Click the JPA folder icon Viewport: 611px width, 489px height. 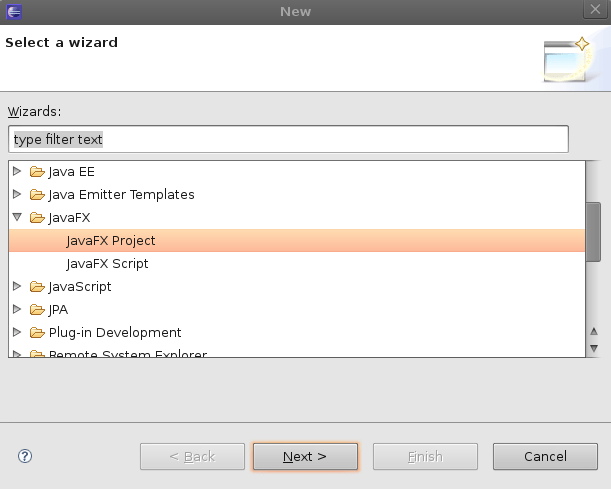click(37, 310)
